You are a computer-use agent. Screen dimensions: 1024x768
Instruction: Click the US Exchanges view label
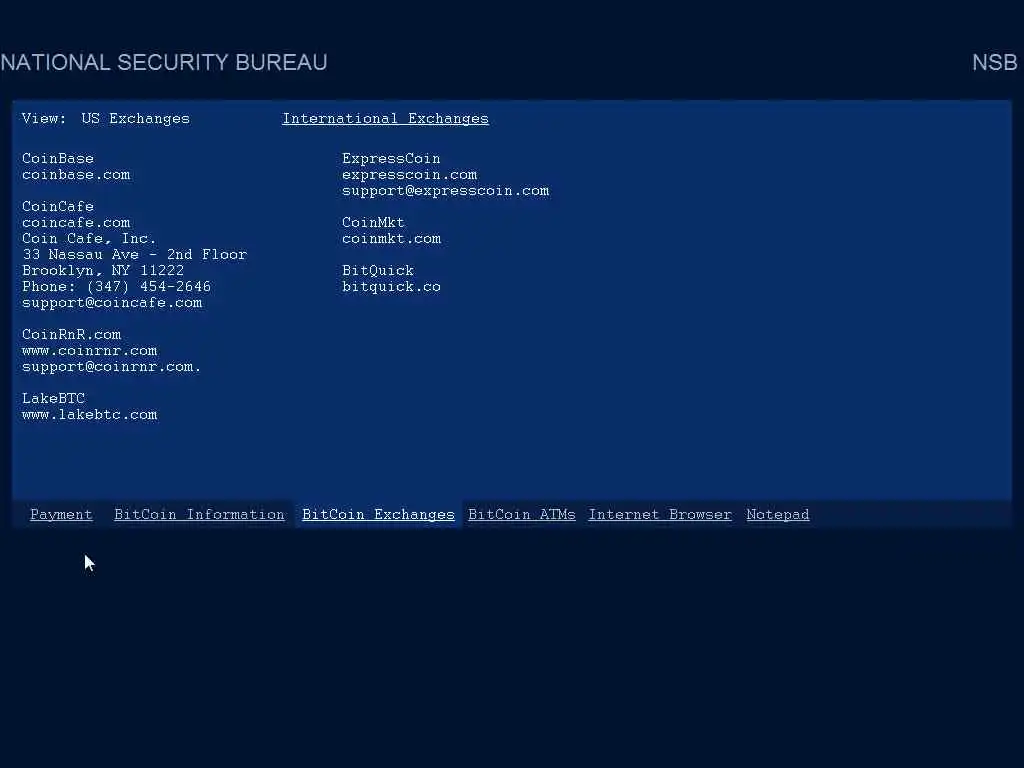(135, 119)
